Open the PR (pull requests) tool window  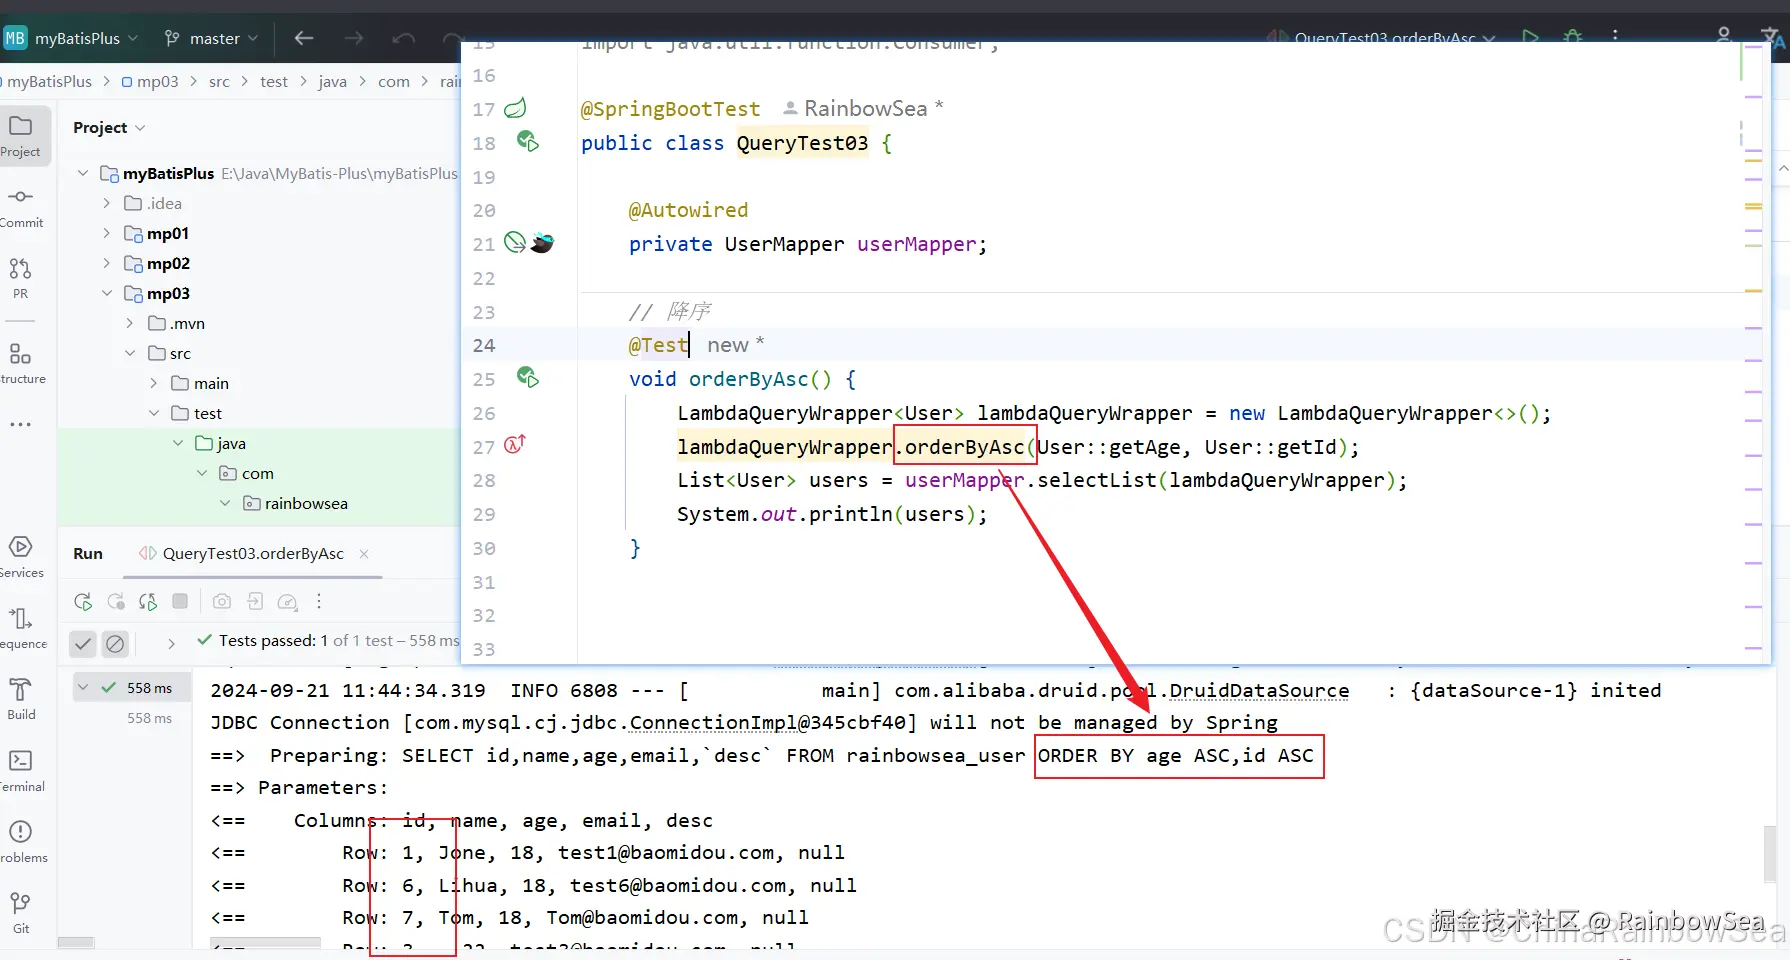click(21, 278)
